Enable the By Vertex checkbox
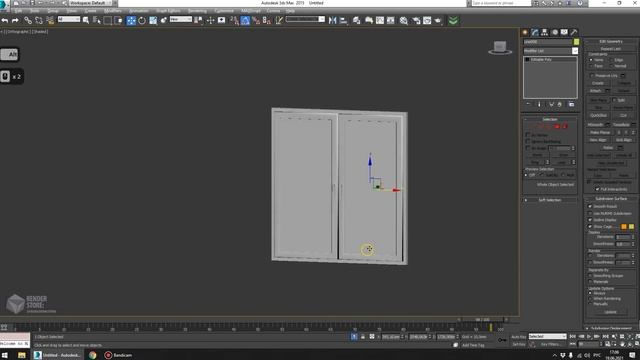Screen dimensions: 640x360 [x=527, y=135]
